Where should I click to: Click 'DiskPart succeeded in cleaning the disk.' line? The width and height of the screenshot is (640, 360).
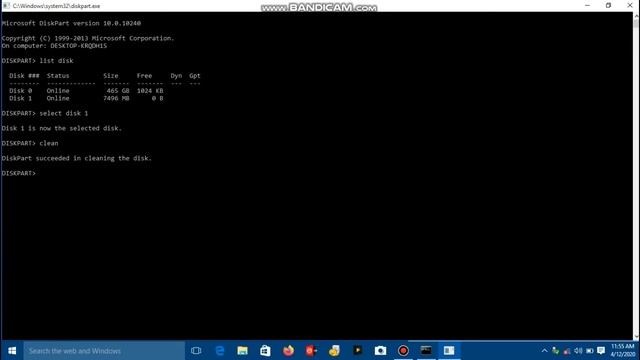pos(77,158)
